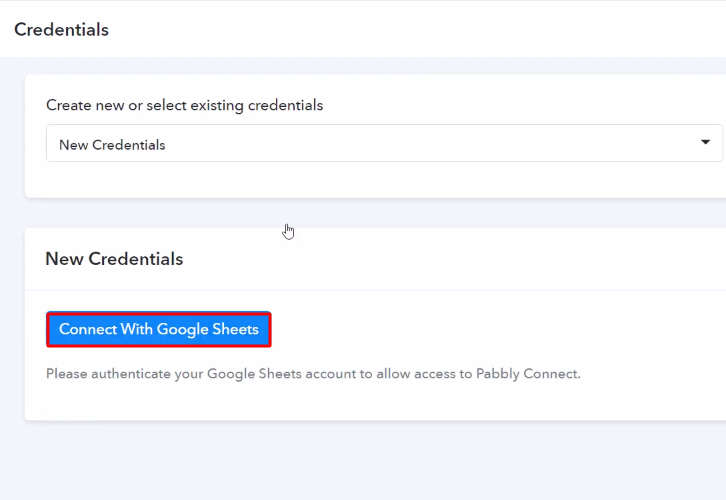Viewport: 726px width, 500px height.
Task: Click the 'Please authenticate your Google Sheets' note
Action: click(313, 374)
